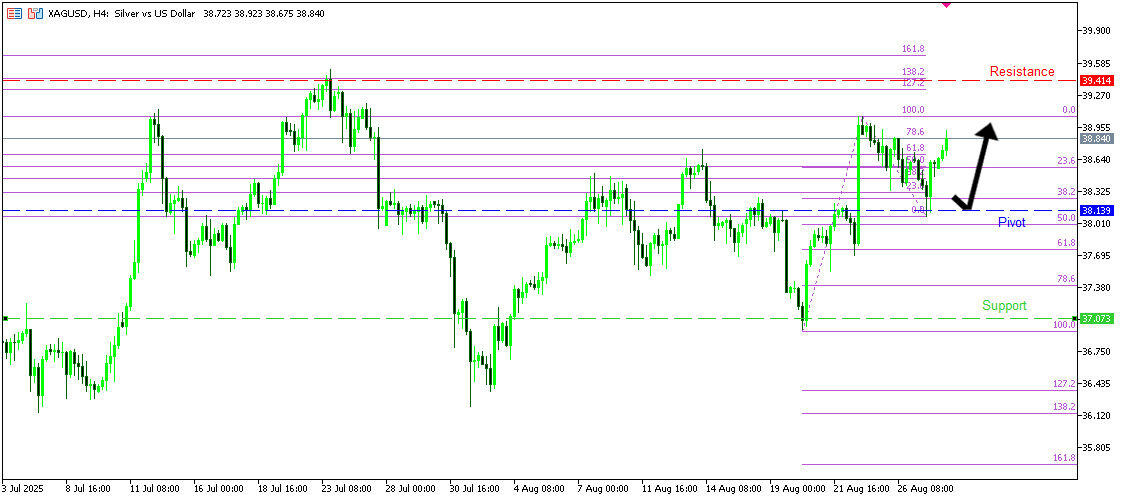The image size is (1125, 500).
Task: Click the green 37.073 price tag
Action: 1096,318
